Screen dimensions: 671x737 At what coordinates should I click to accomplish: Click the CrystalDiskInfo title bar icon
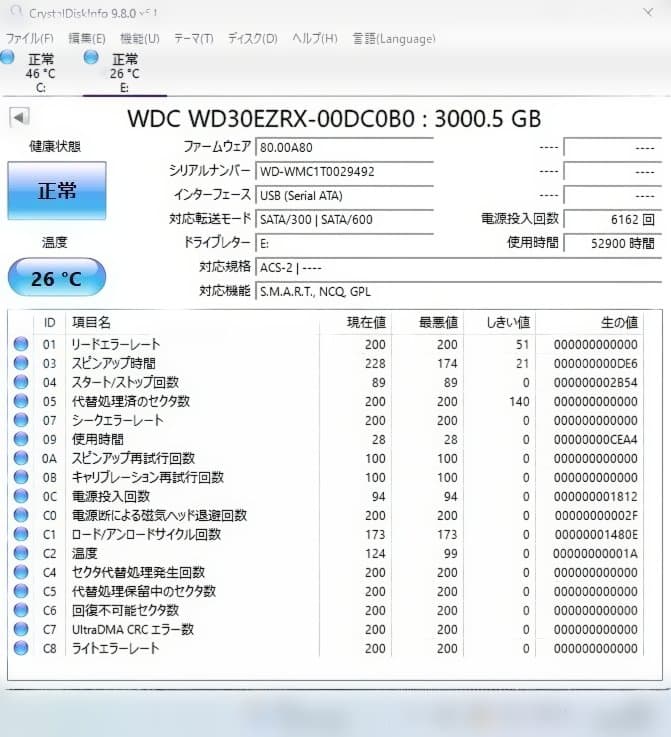pyautogui.click(x=16, y=11)
